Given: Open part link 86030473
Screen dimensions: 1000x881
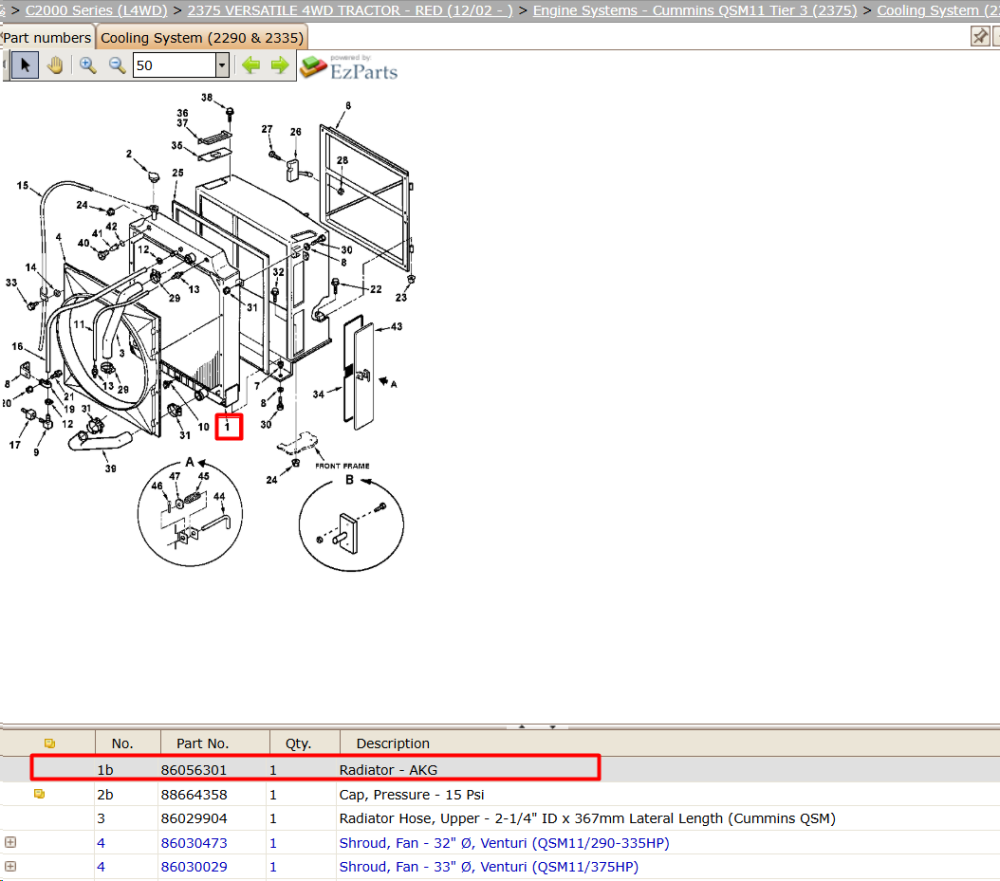Looking at the screenshot, I should click(194, 843).
